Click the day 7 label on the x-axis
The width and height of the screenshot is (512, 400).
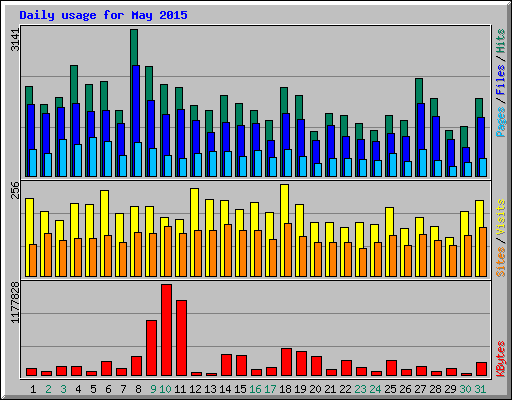pos(123,389)
